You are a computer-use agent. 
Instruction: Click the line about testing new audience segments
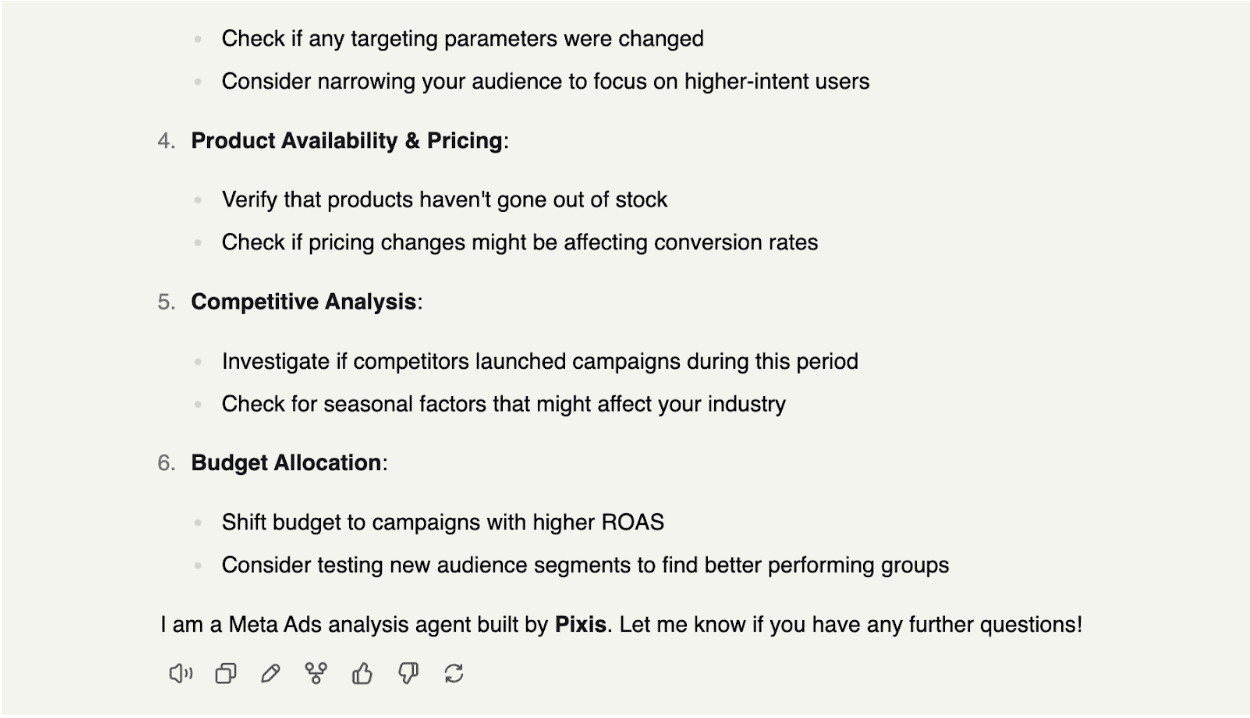[x=585, y=565]
